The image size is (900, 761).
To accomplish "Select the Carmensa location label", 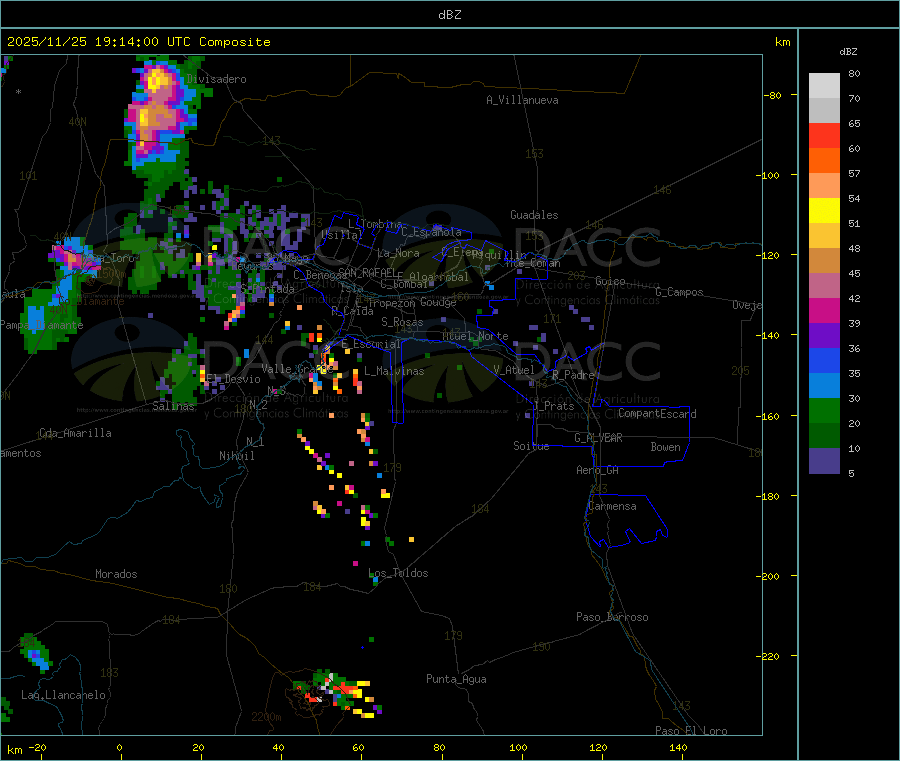I will (x=612, y=506).
